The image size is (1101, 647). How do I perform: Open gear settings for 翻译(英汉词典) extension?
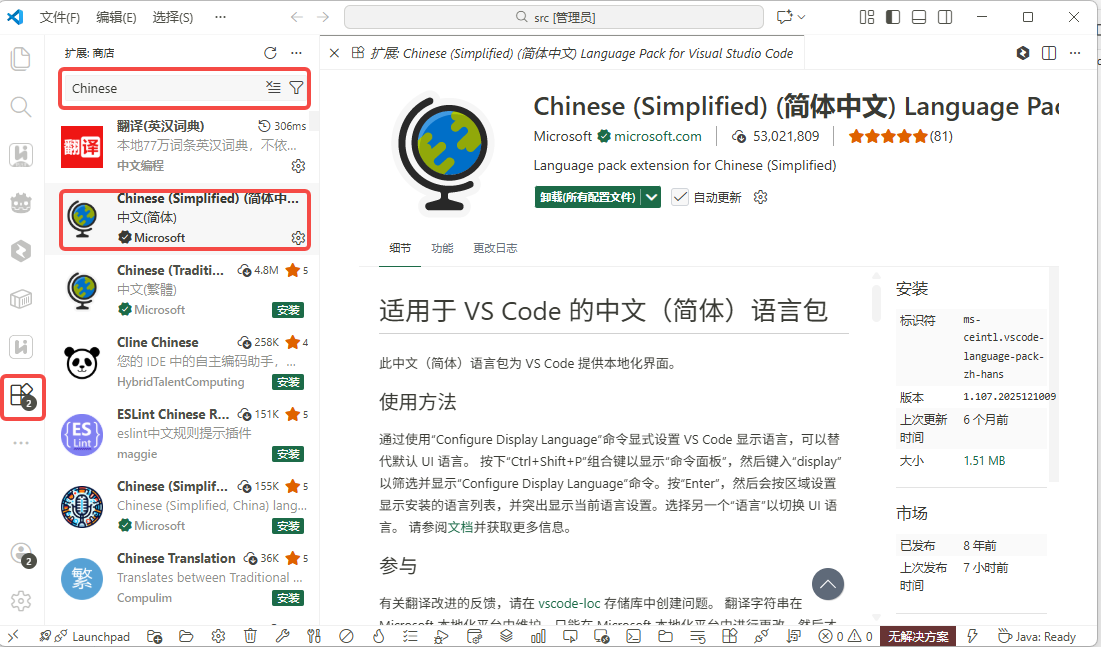tap(298, 166)
